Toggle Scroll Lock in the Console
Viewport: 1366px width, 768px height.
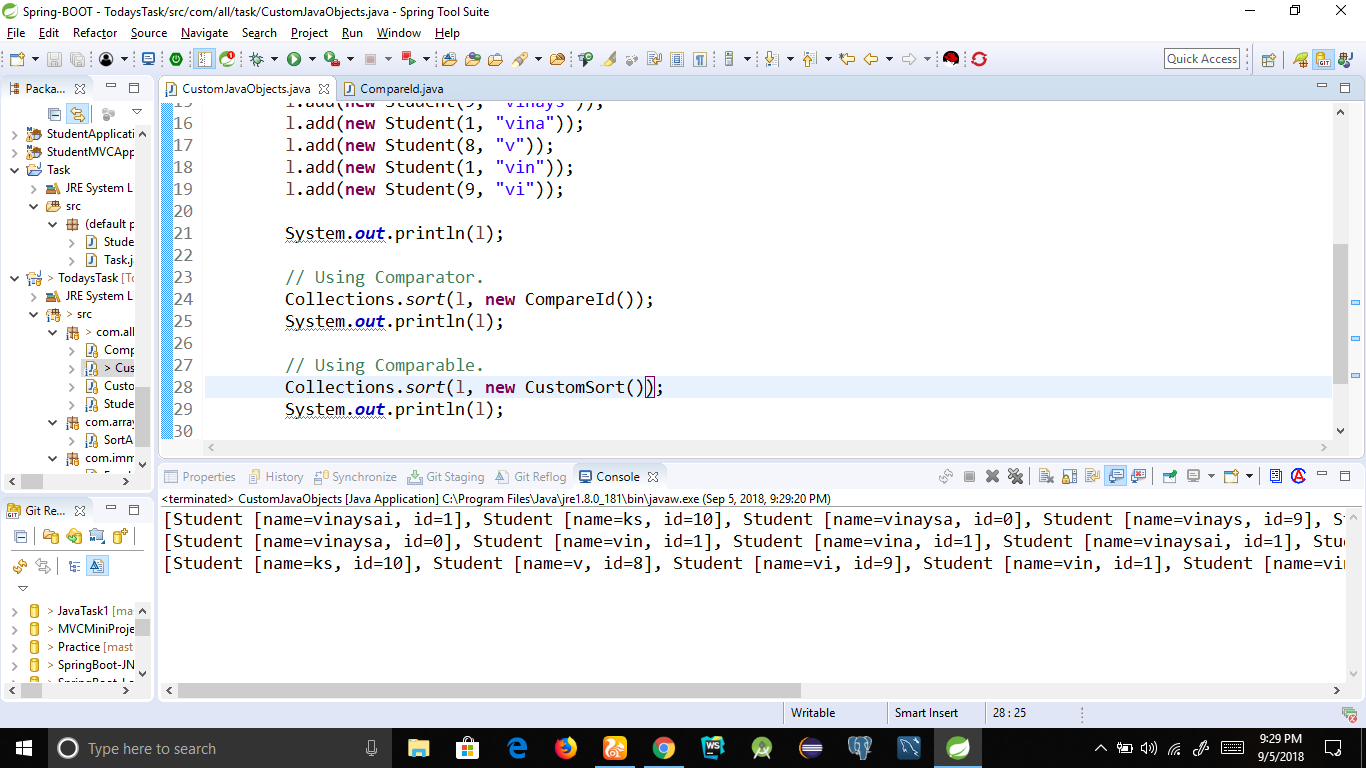pos(1068,477)
